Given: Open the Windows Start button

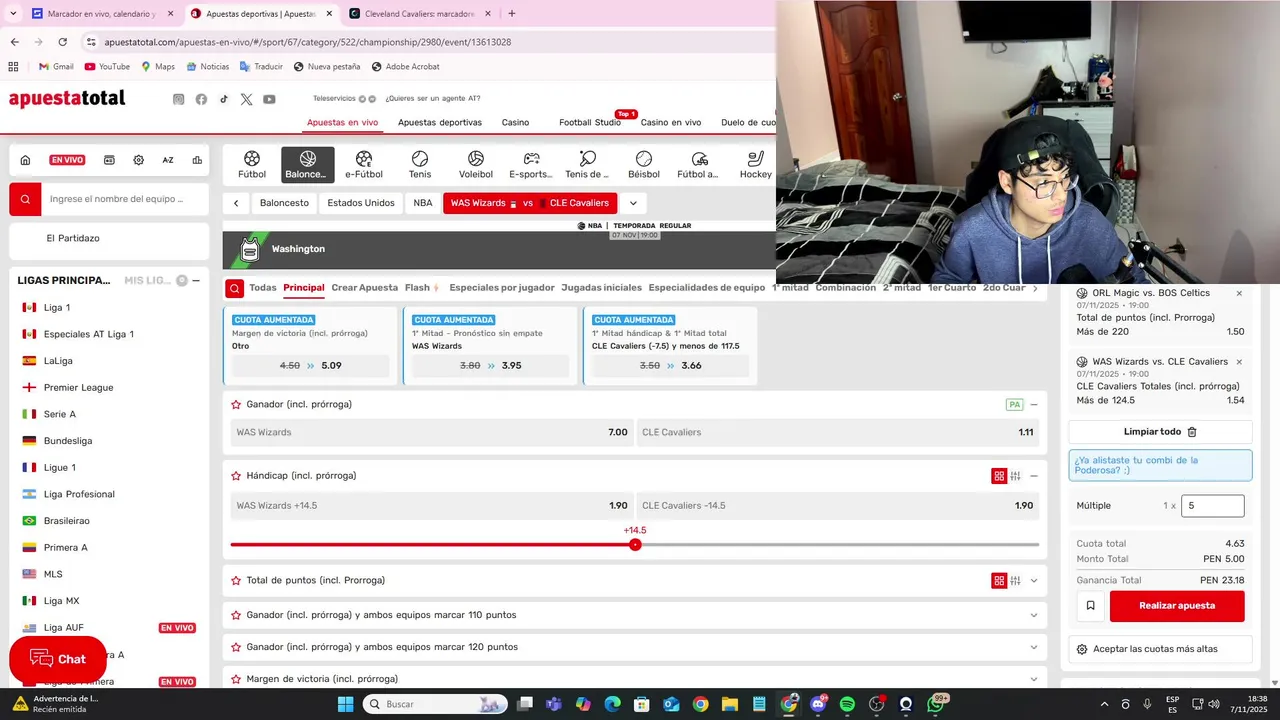Looking at the screenshot, I should pyautogui.click(x=345, y=704).
